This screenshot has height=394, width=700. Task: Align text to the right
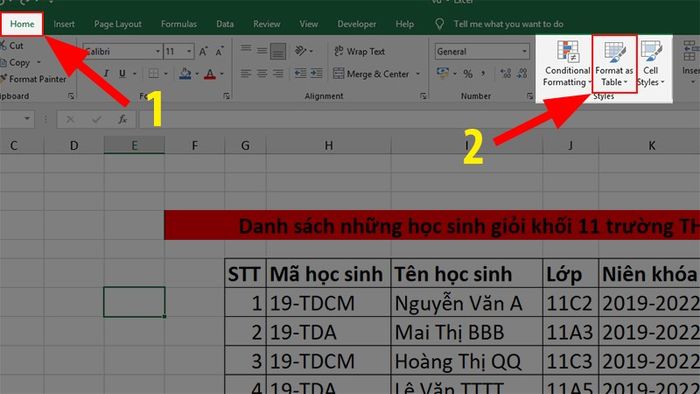pyautogui.click(x=278, y=73)
